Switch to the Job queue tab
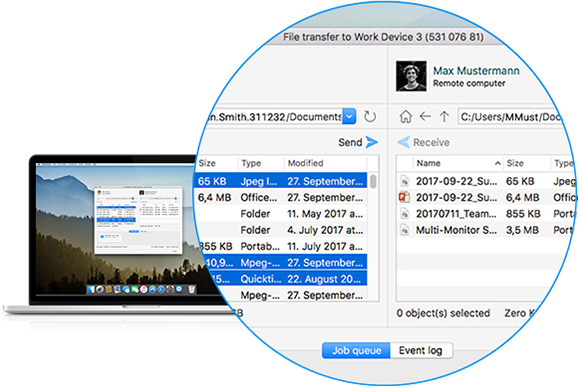This screenshot has height=388, width=583. (x=356, y=350)
